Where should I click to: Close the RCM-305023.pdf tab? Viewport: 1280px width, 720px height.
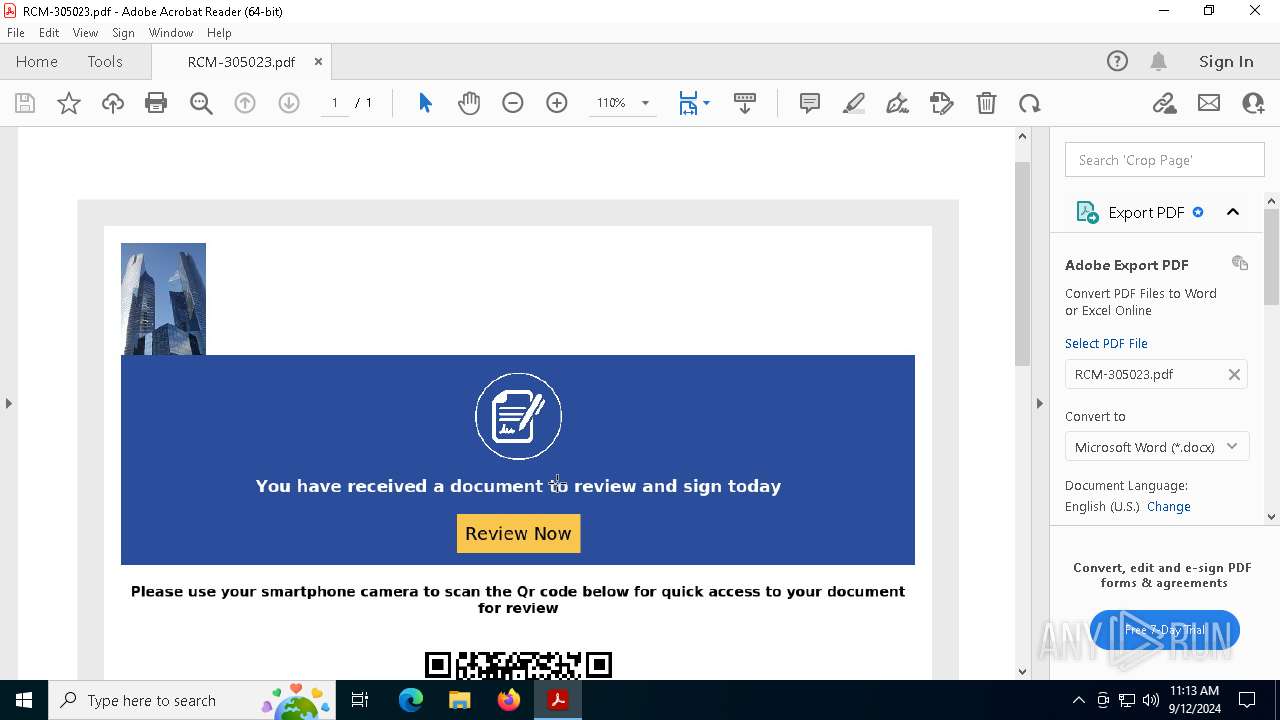click(x=318, y=61)
